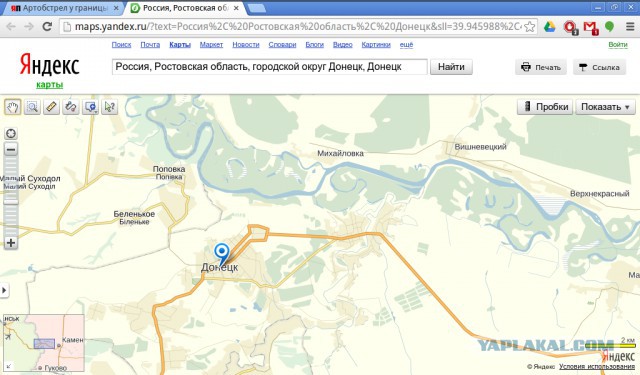Zoom out map with minus button

click(11, 149)
